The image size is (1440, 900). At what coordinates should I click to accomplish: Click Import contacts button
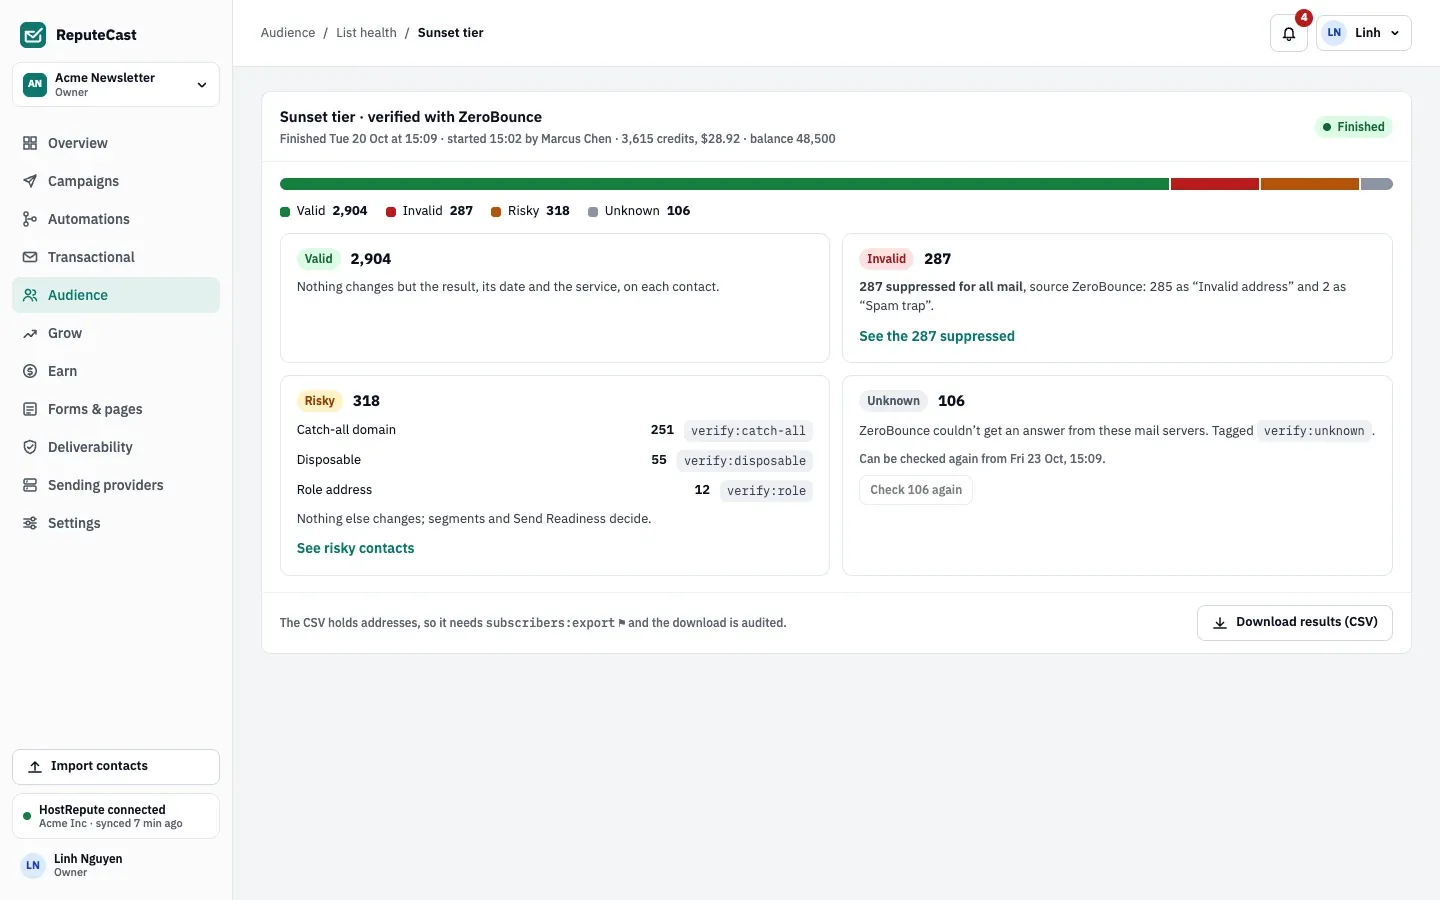(x=116, y=767)
